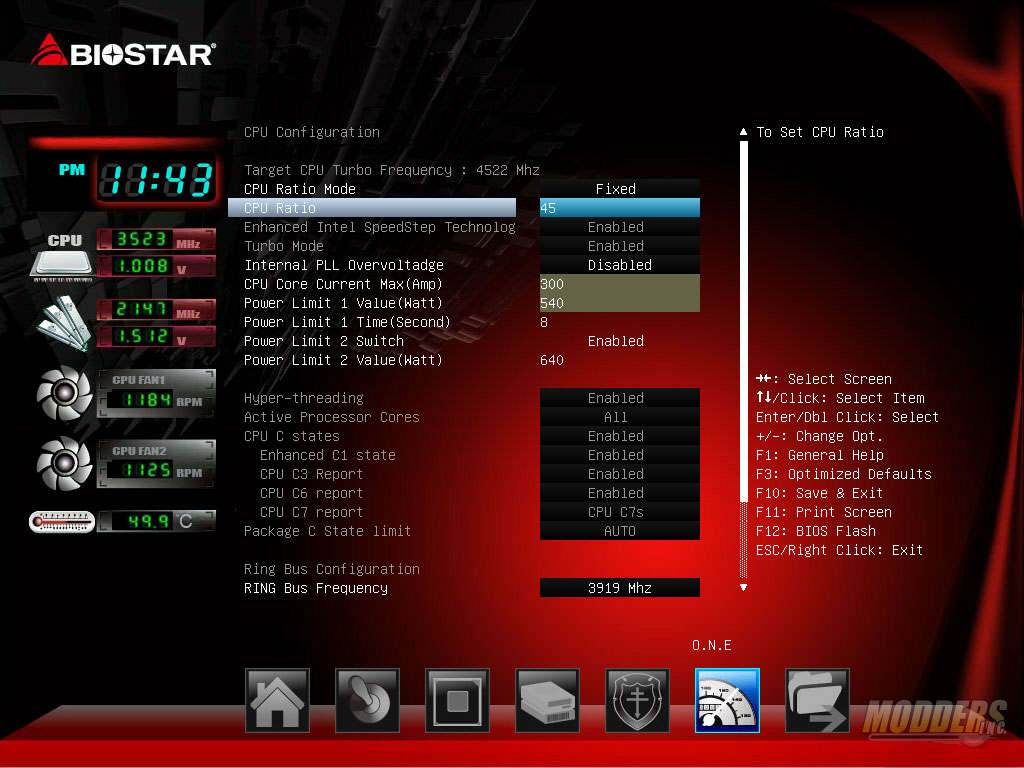
Task: Open the CPU Ratio Mode Fixed dropdown
Action: click(620, 189)
